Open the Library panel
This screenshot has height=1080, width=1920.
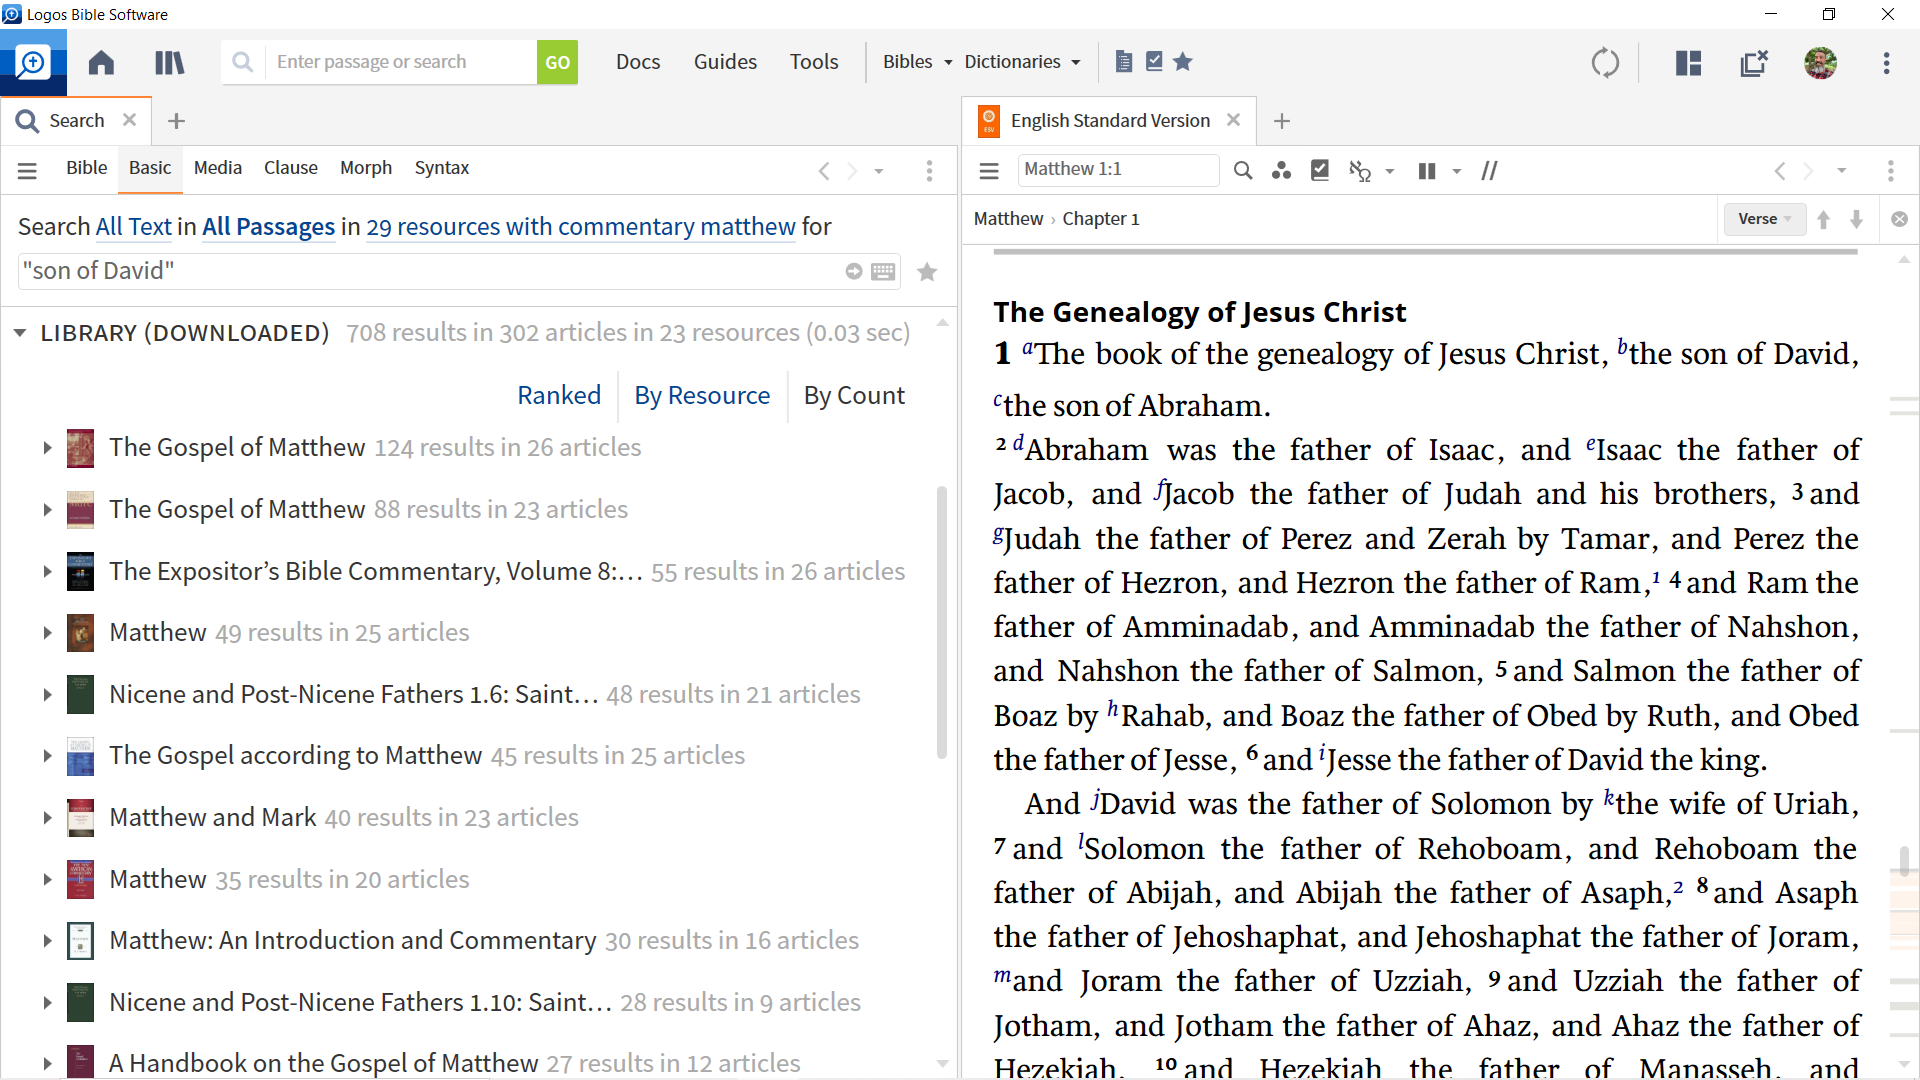(x=170, y=62)
